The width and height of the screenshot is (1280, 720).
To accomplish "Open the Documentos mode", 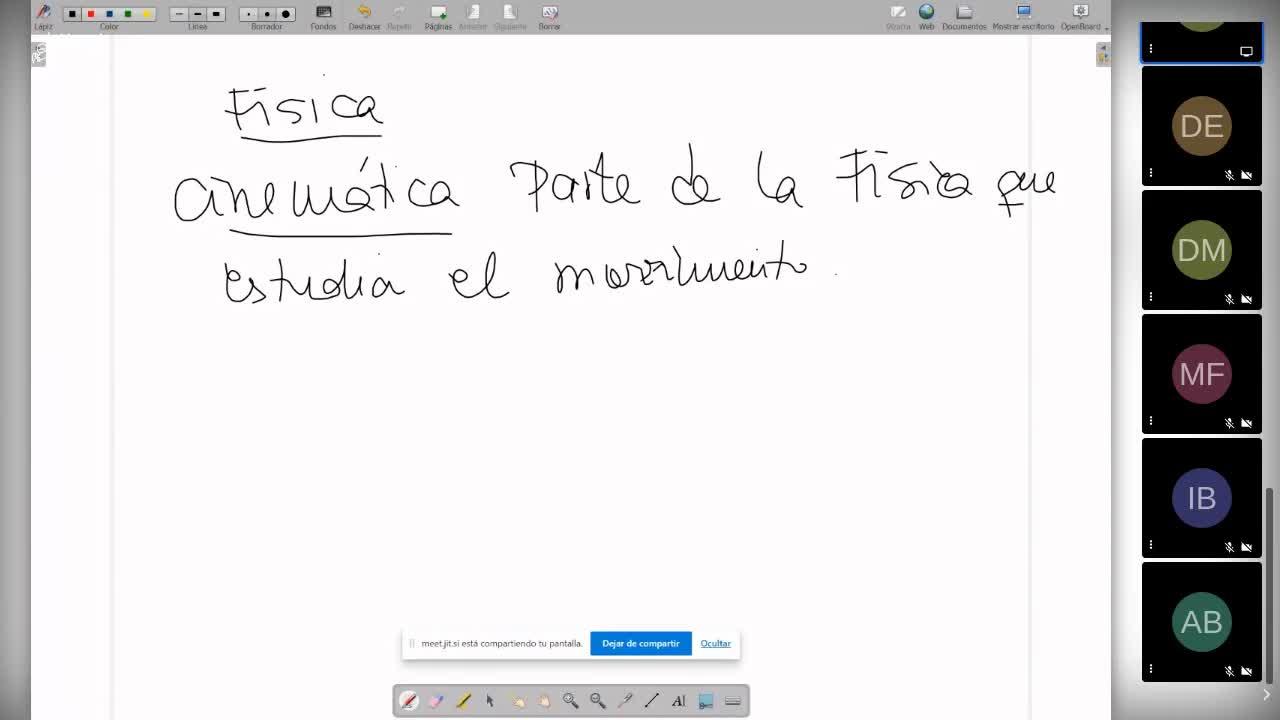I will click(x=964, y=16).
